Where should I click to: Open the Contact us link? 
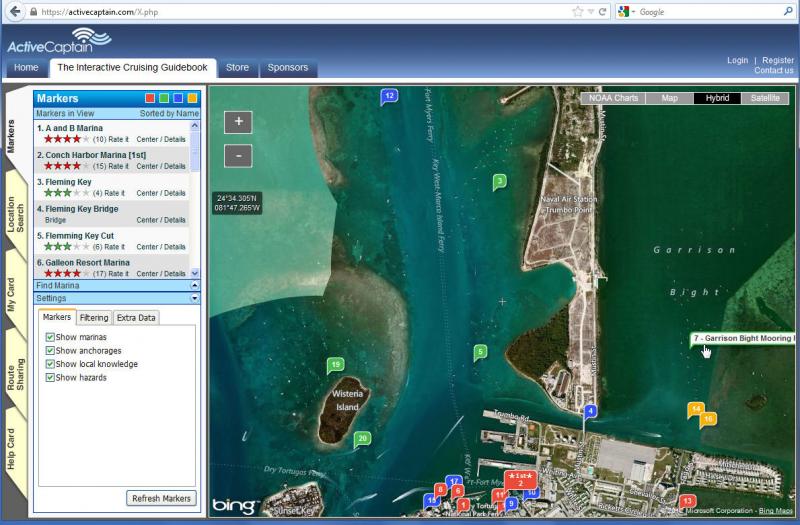tap(774, 70)
